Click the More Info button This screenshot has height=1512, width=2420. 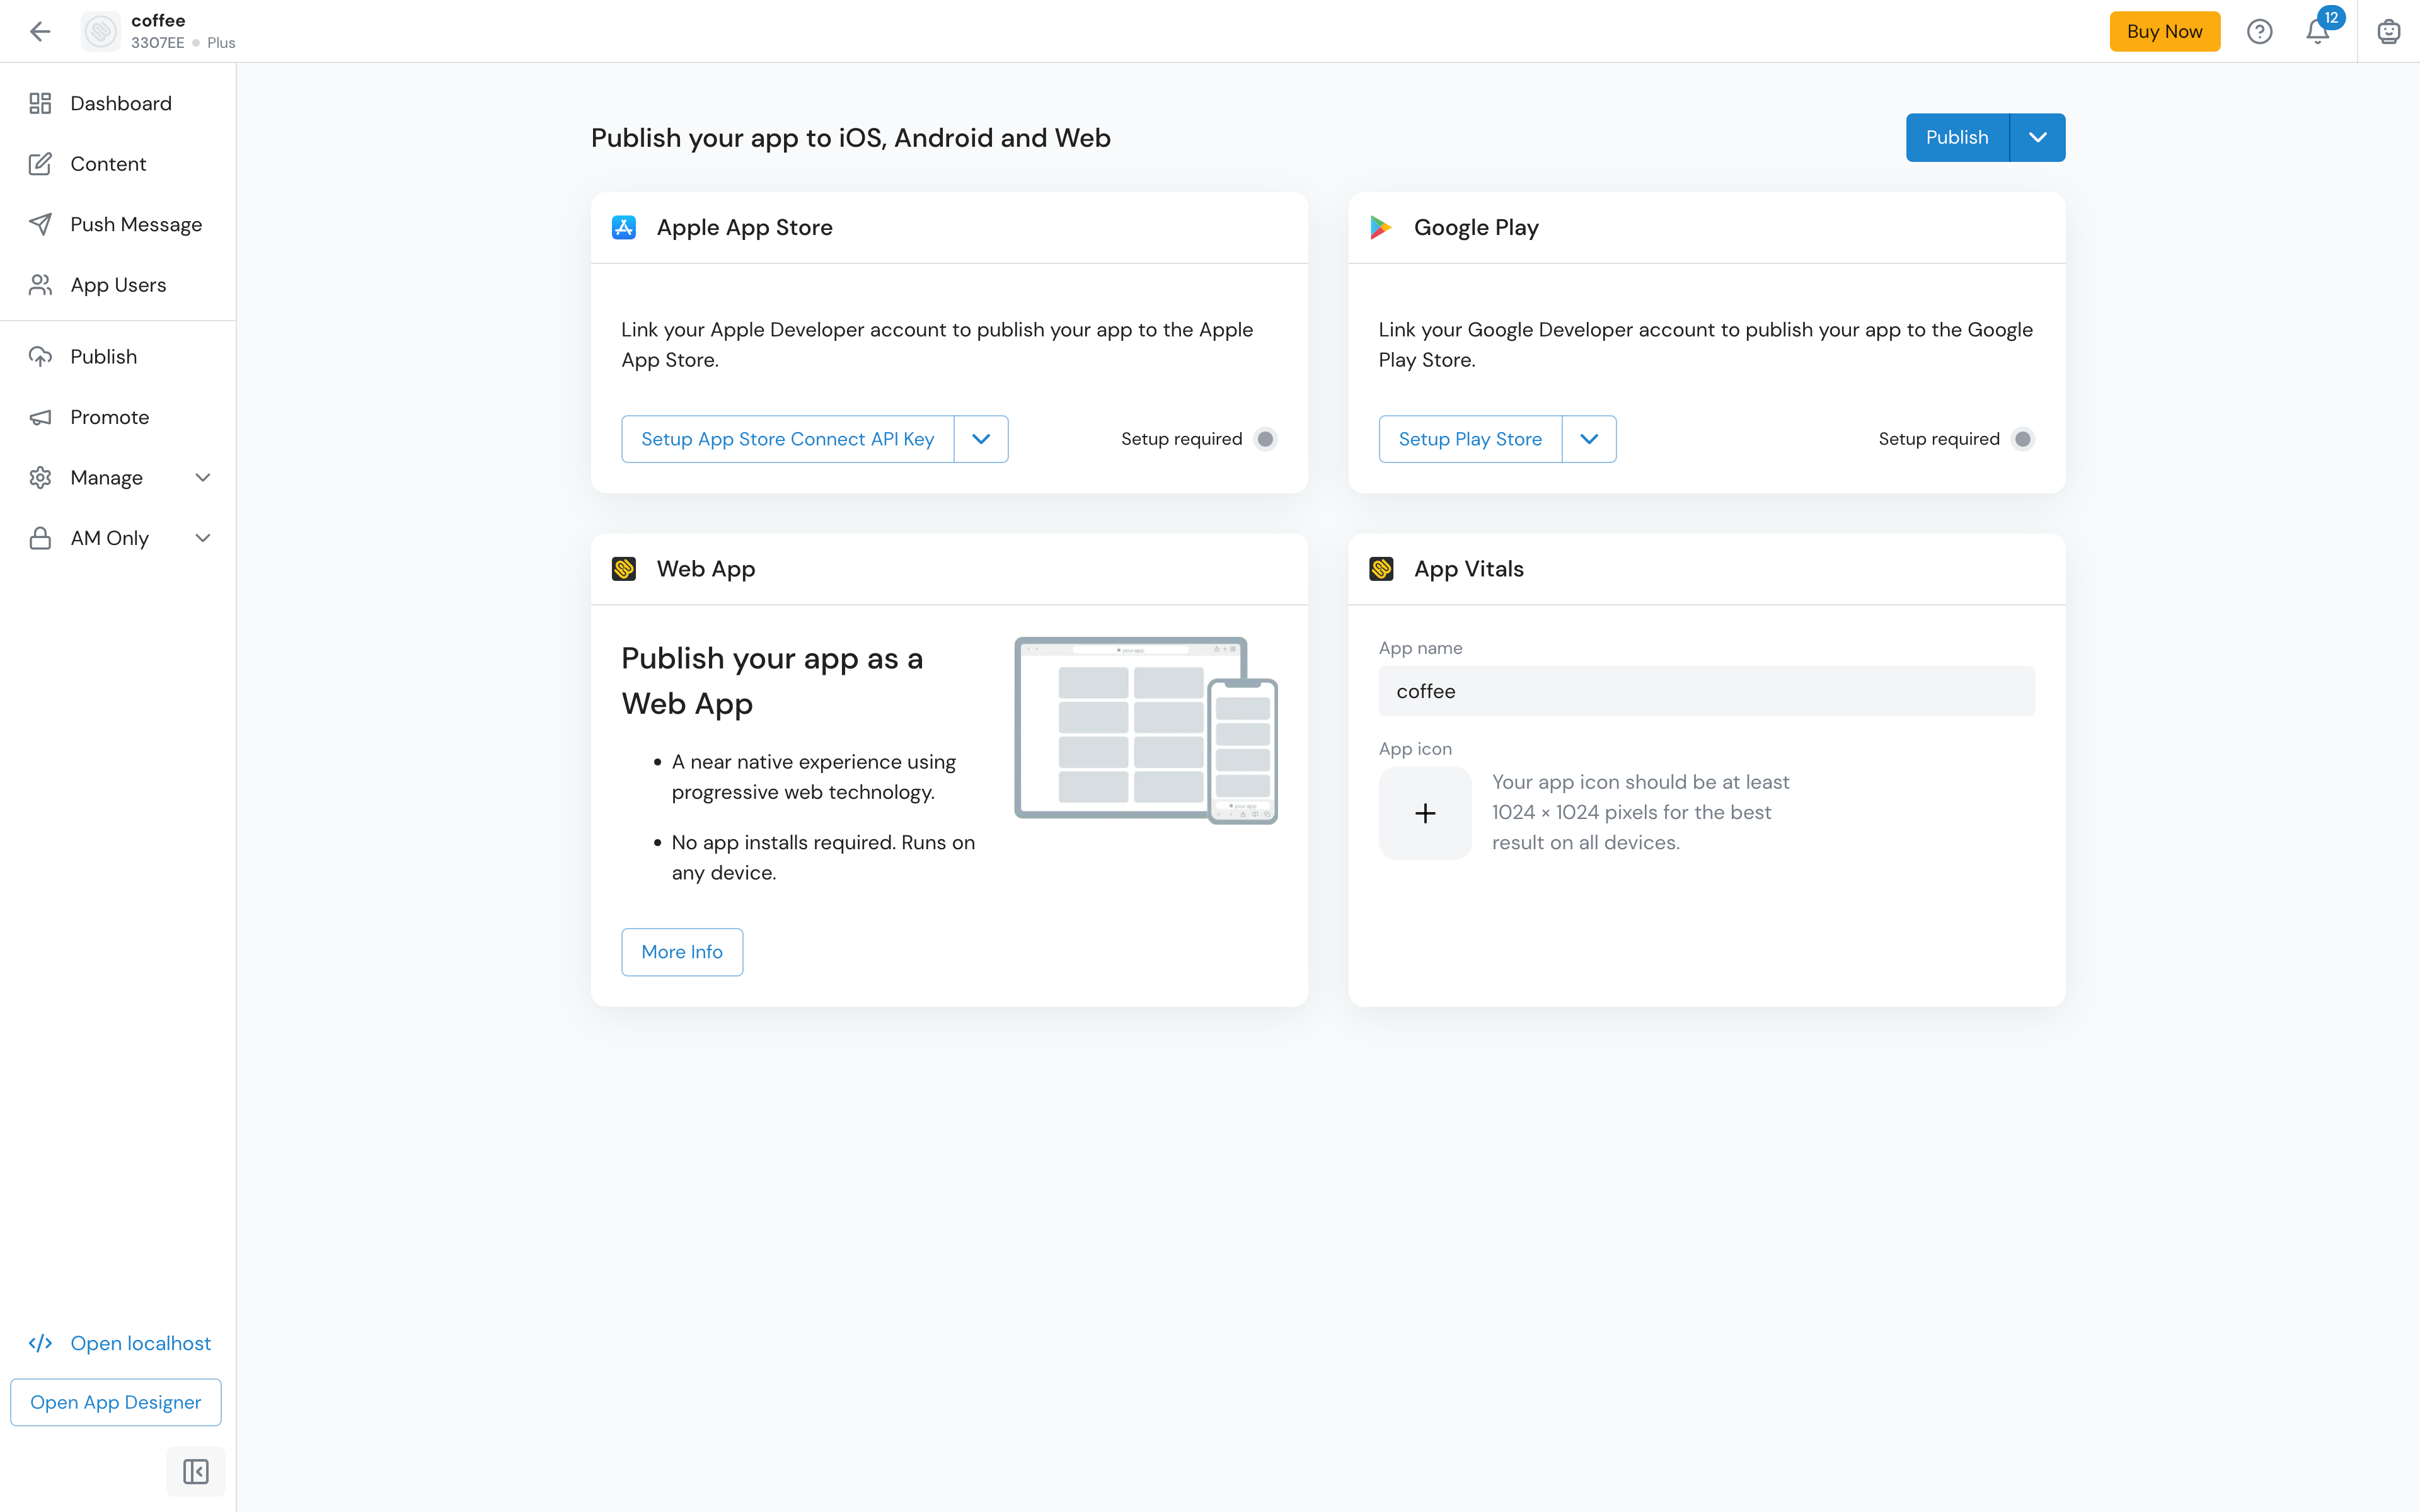point(682,952)
